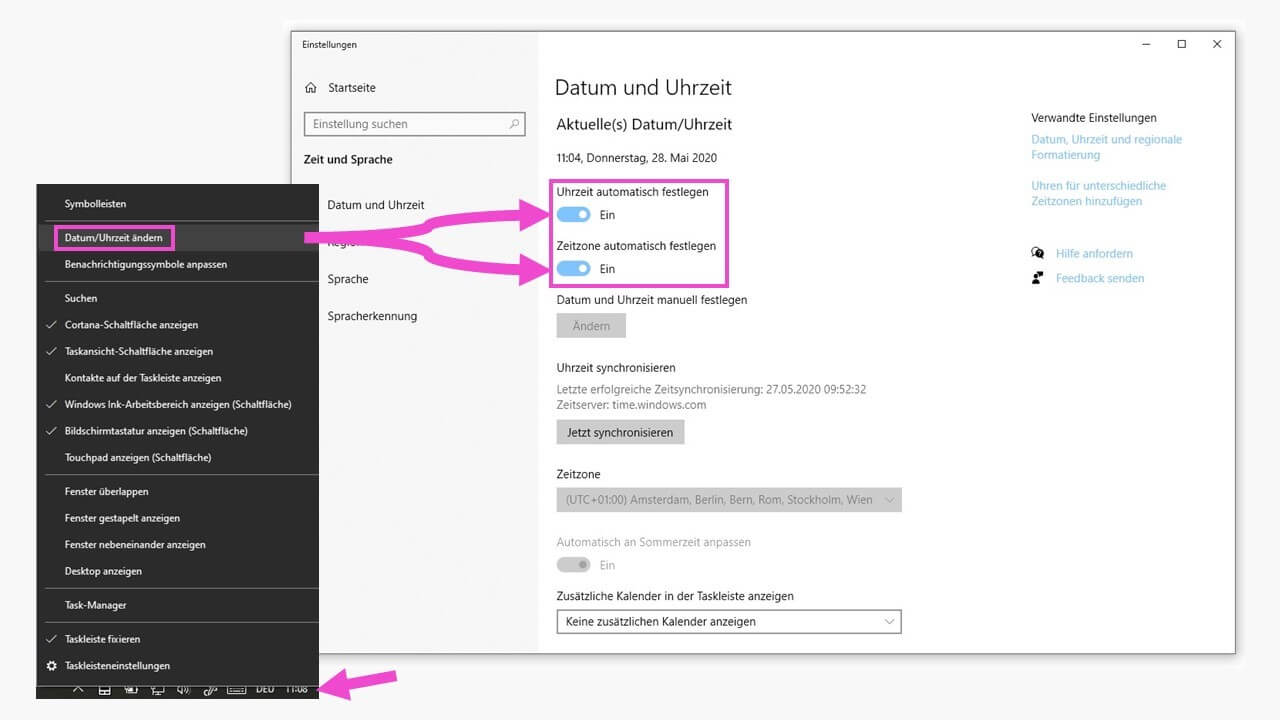1280x720 pixels.
Task: Choose Fenster überlappen
Action: 177,491
